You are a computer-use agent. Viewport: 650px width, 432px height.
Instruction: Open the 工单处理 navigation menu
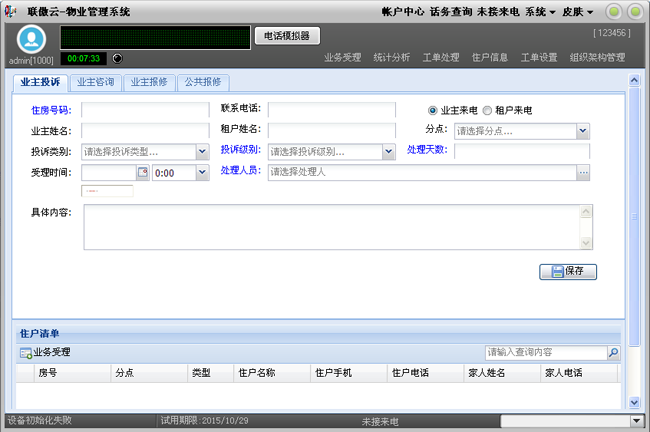441,58
